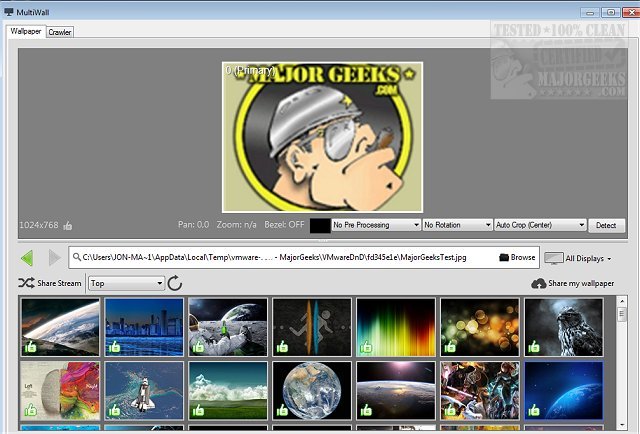Click the Bezel: OFF text
Screen dimensions: 640x434
click(x=284, y=225)
